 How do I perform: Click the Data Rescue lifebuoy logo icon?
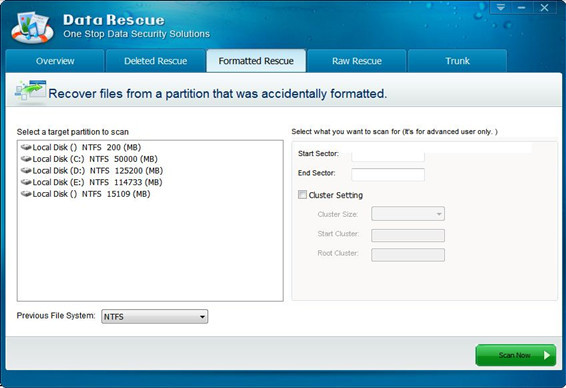click(32, 28)
